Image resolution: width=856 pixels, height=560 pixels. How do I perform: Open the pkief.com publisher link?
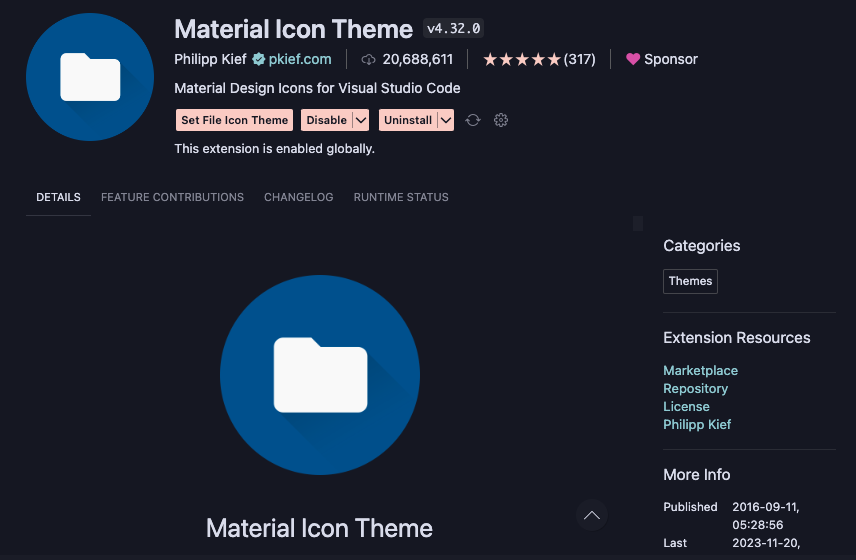300,59
